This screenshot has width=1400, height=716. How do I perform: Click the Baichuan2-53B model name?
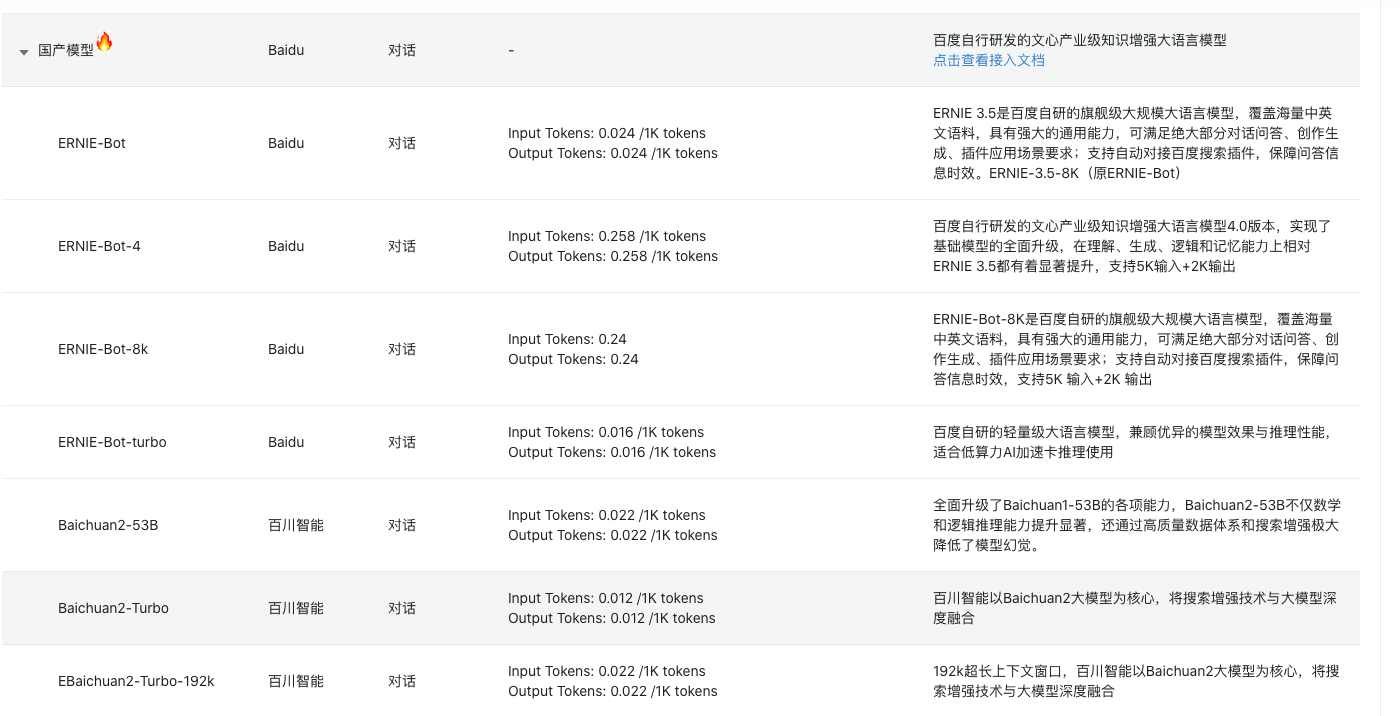coord(108,525)
